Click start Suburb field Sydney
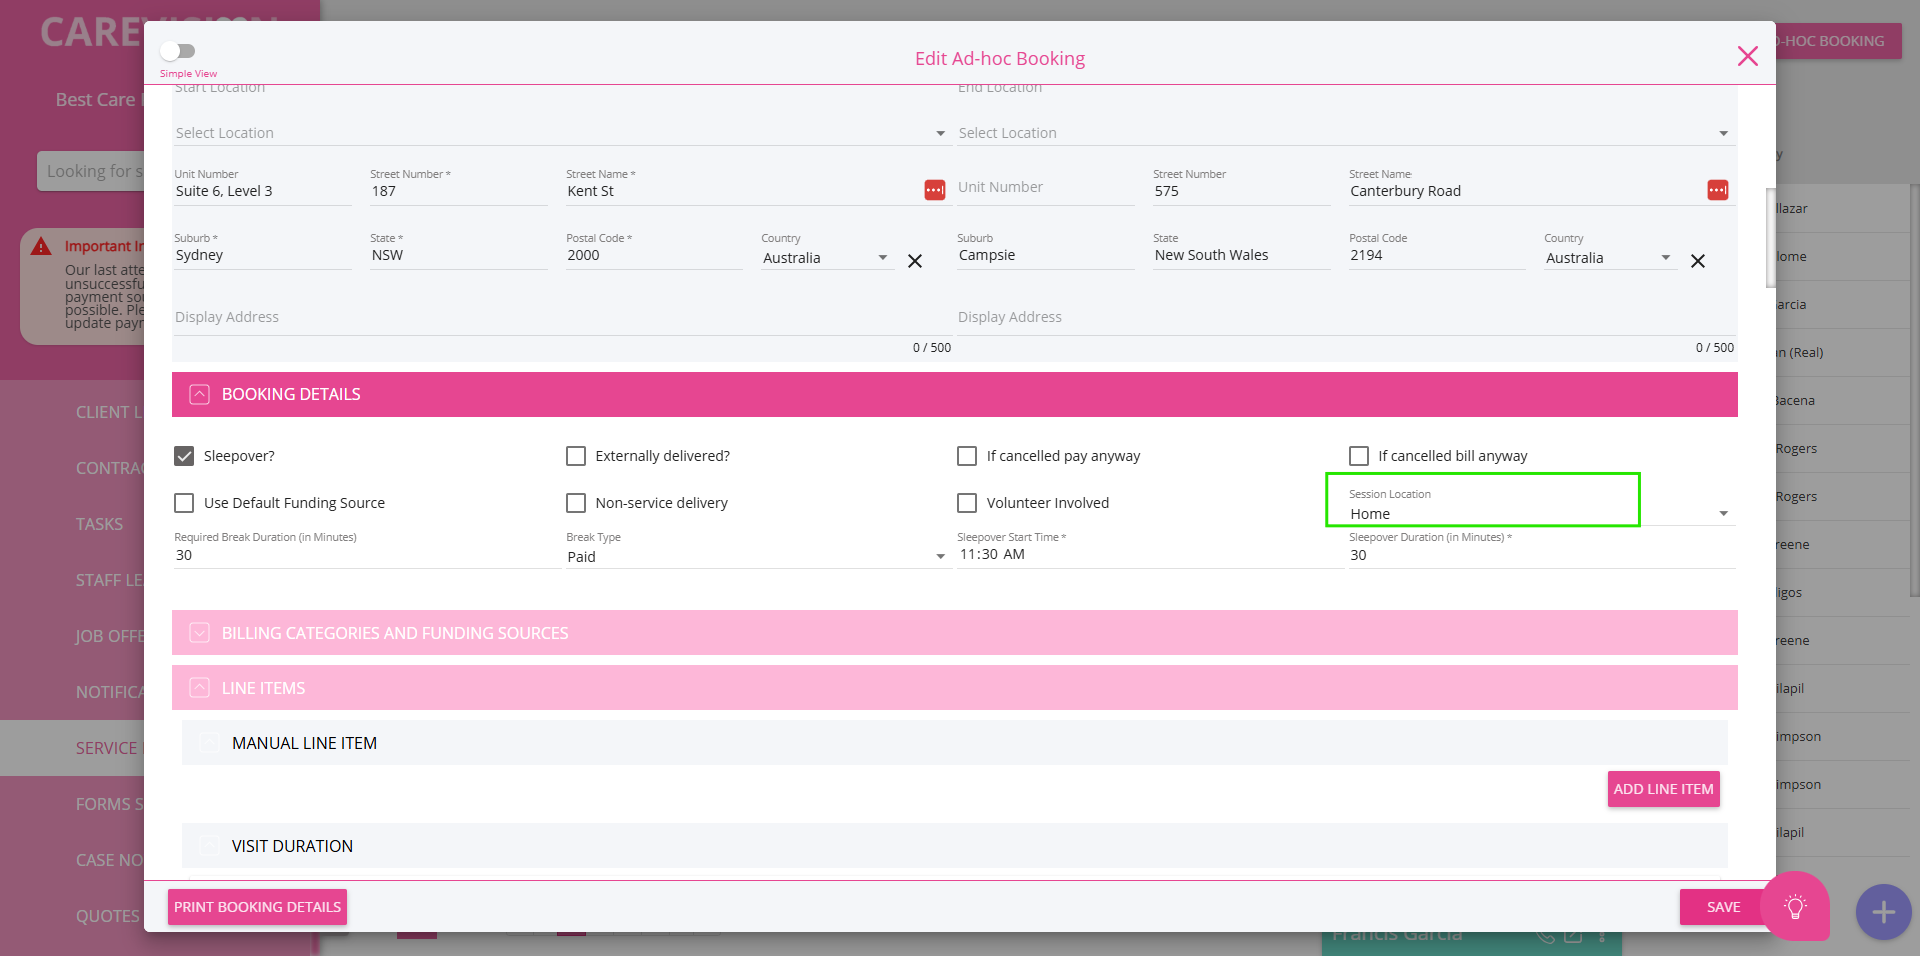The height and width of the screenshot is (956, 1920). point(263,255)
